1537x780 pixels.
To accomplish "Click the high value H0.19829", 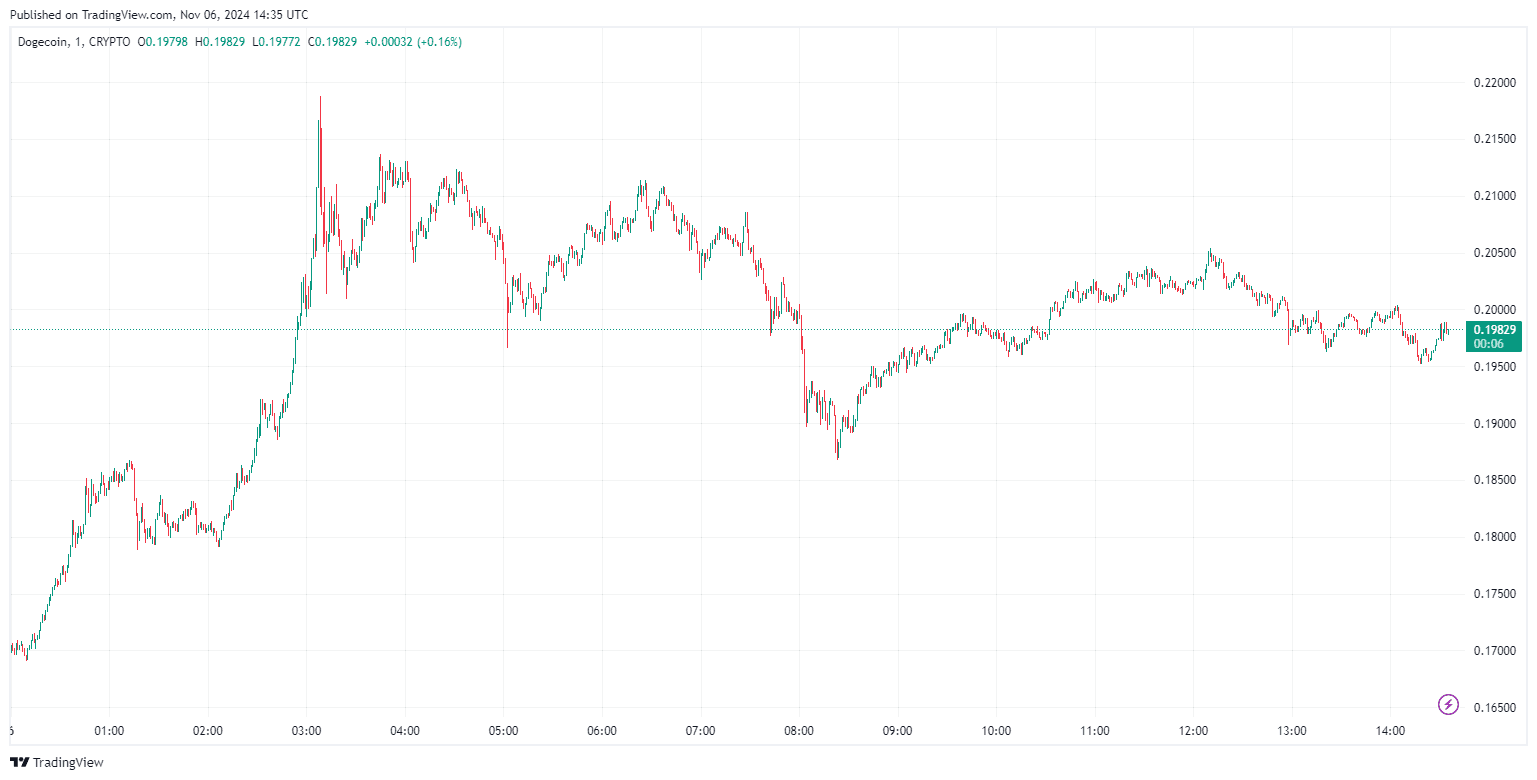I will pyautogui.click(x=222, y=42).
